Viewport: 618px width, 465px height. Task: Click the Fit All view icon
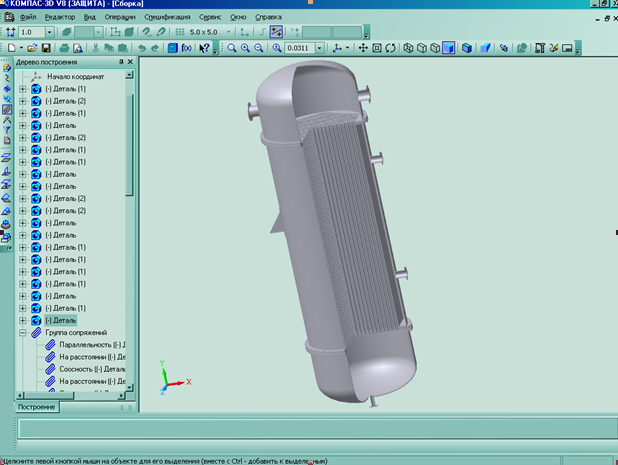pos(377,48)
